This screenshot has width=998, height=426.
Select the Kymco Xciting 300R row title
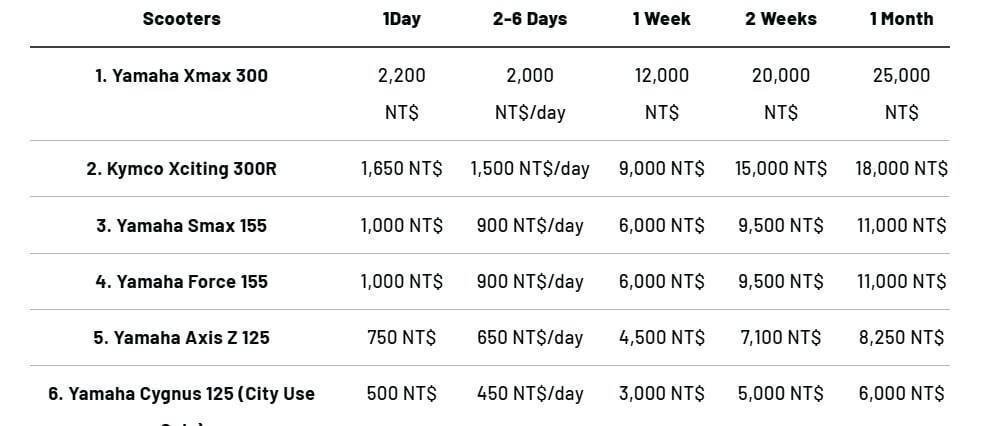[x=181, y=169]
